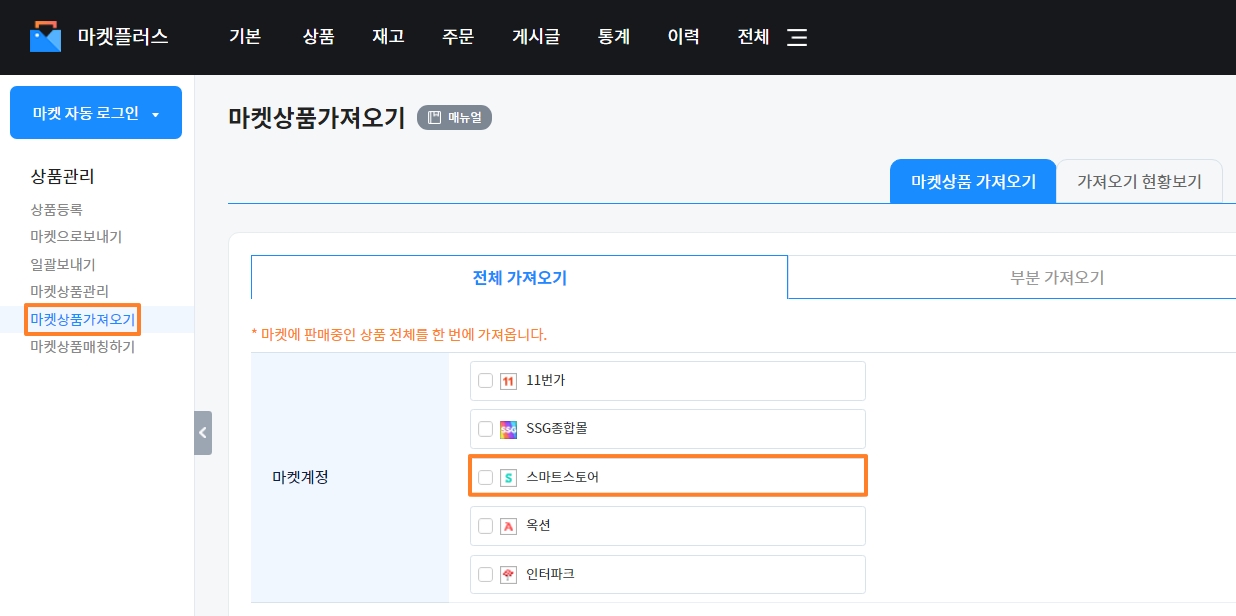Open the 기본 top menu
The image size is (1236, 616).
pos(245,37)
